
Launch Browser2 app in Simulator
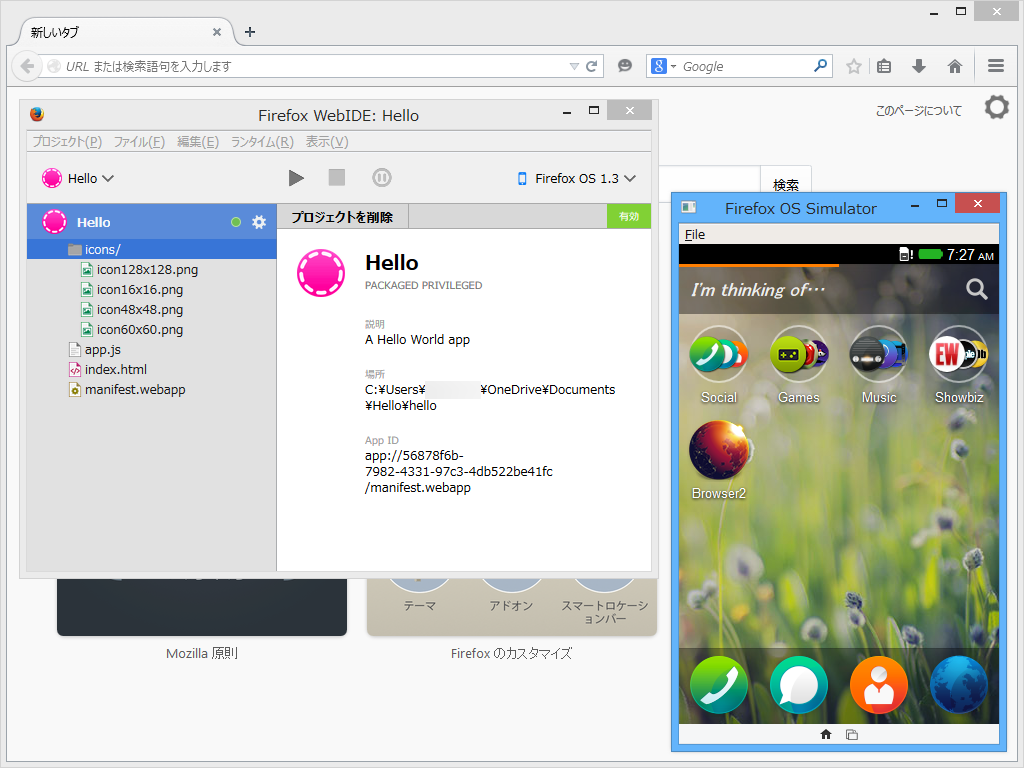click(x=718, y=460)
